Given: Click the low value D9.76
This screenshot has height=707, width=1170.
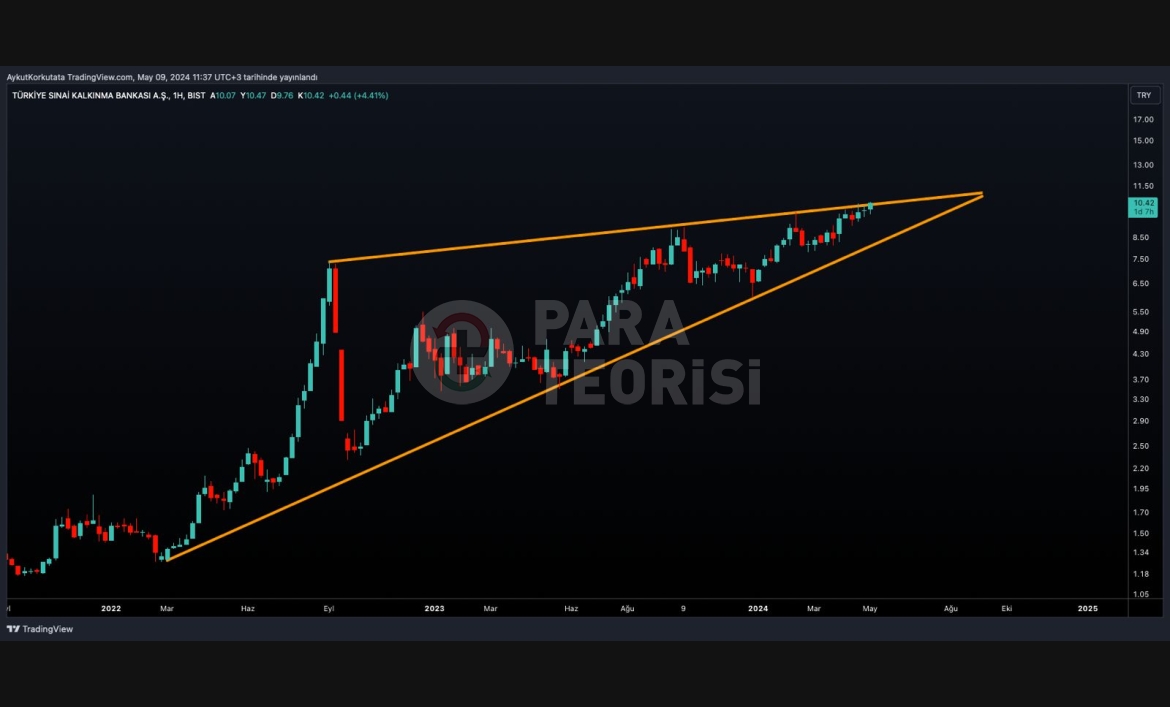Looking at the screenshot, I should pos(282,95).
